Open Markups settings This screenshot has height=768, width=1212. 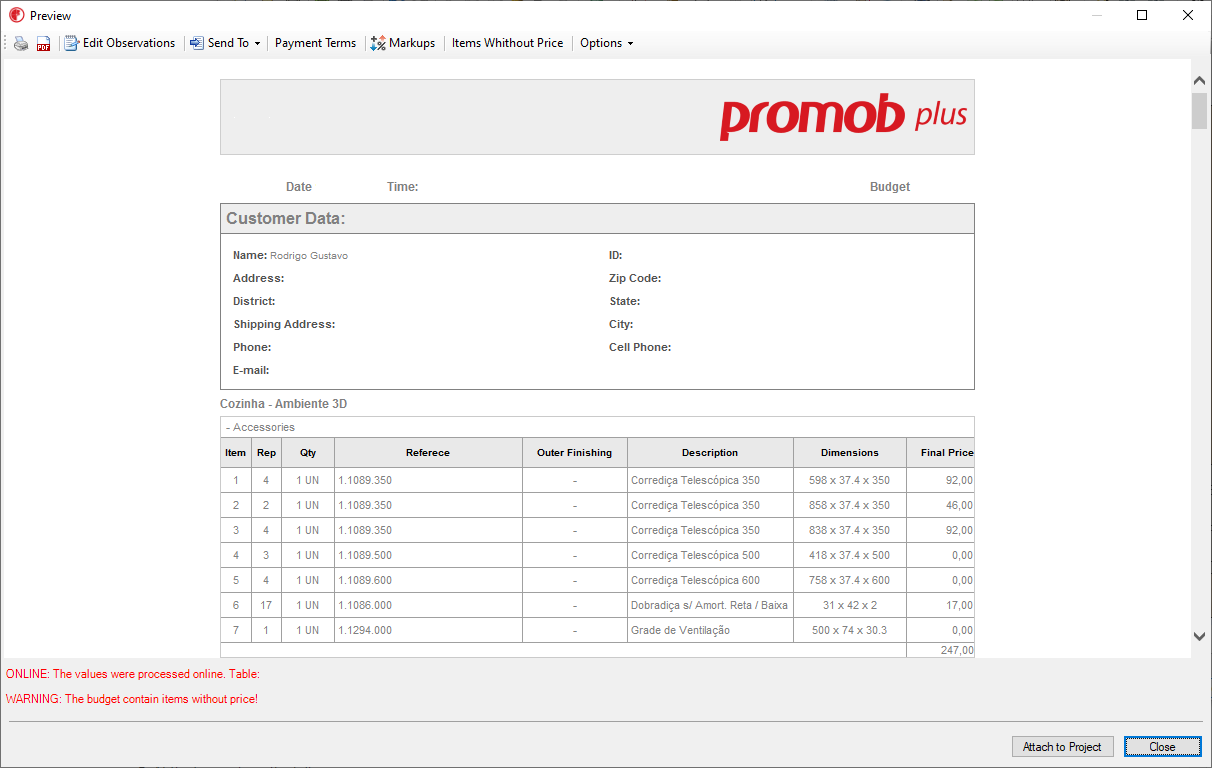tap(403, 43)
